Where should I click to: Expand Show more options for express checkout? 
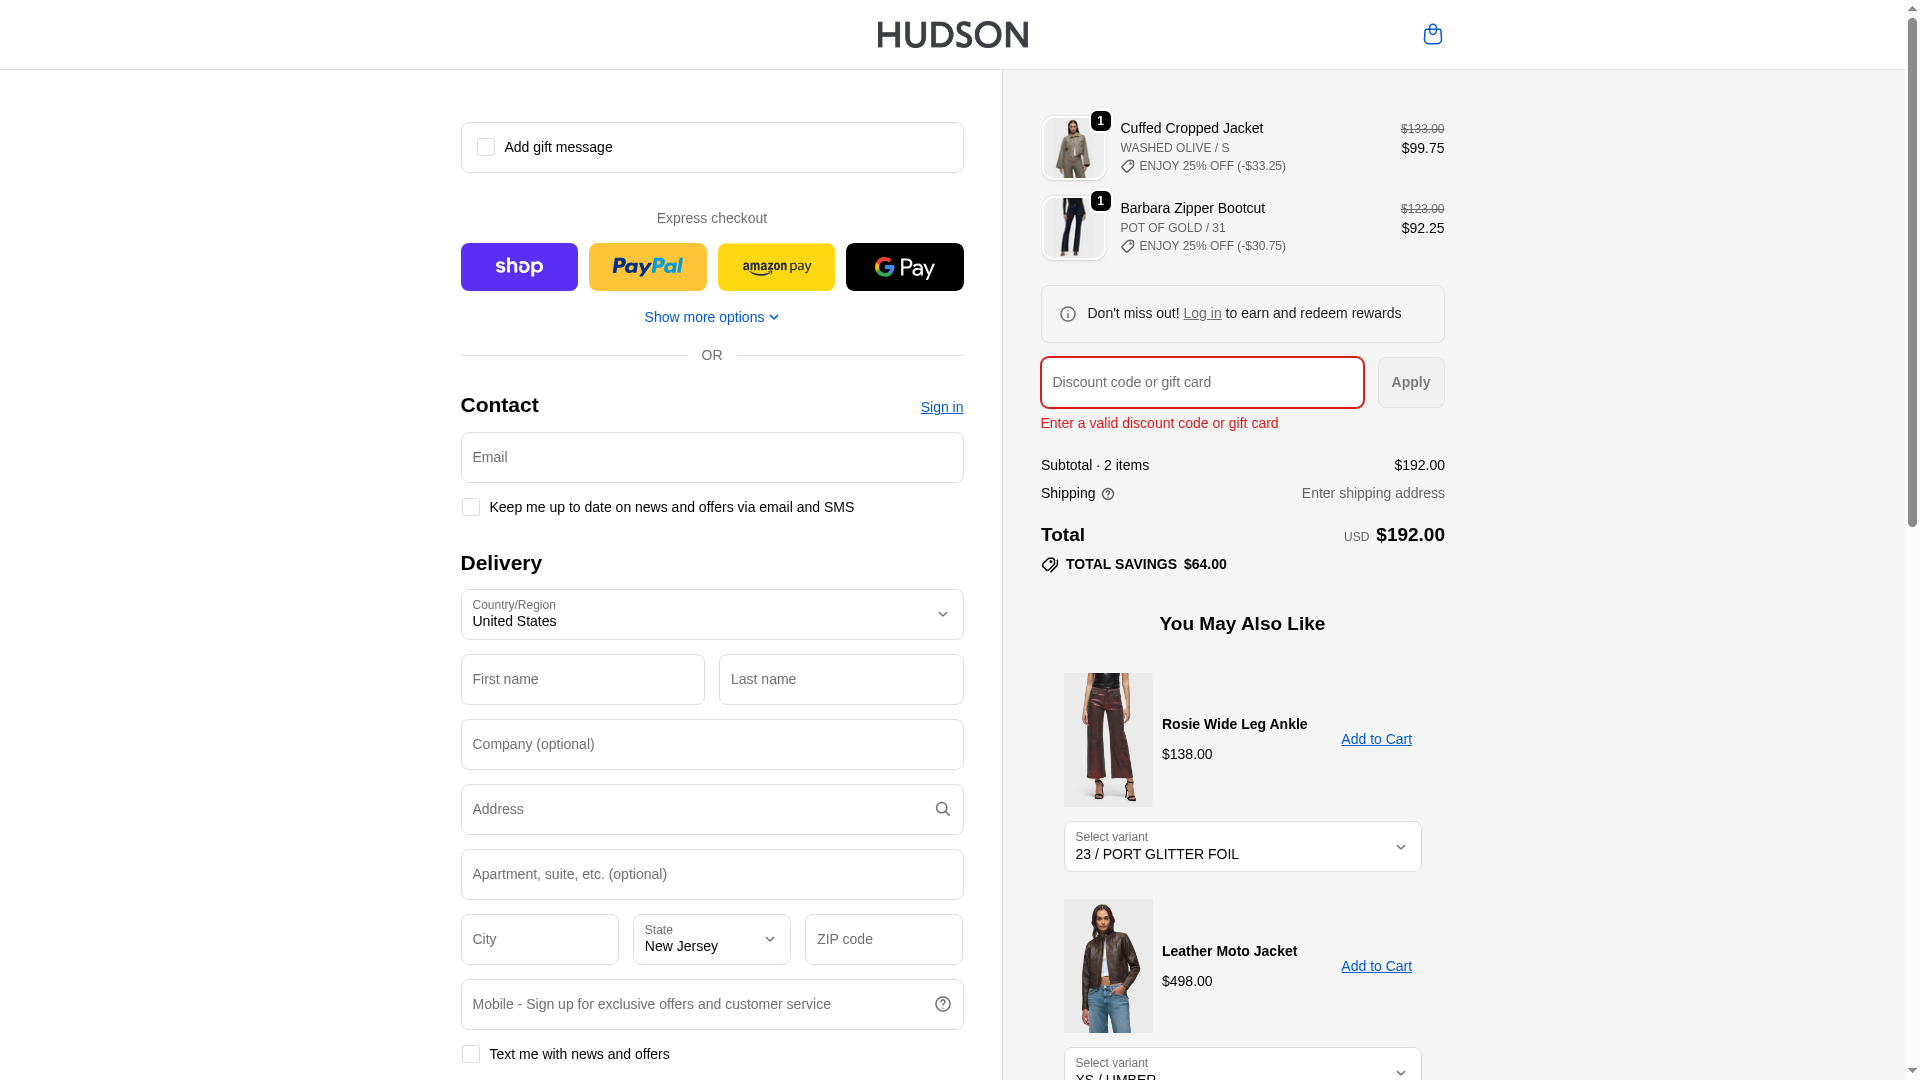[711, 317]
